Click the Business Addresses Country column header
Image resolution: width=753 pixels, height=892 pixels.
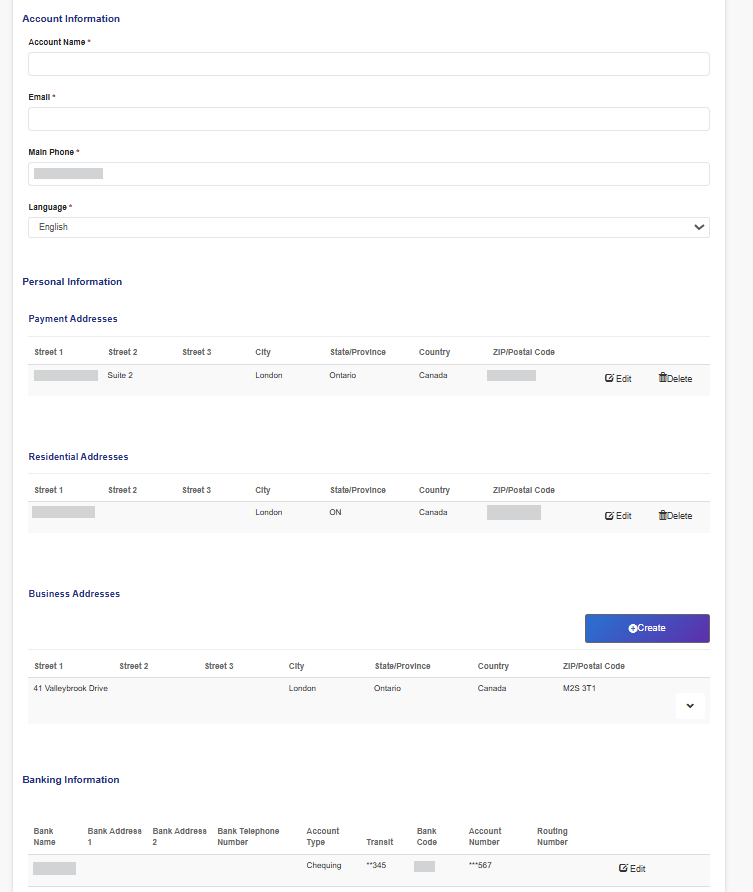click(493, 666)
